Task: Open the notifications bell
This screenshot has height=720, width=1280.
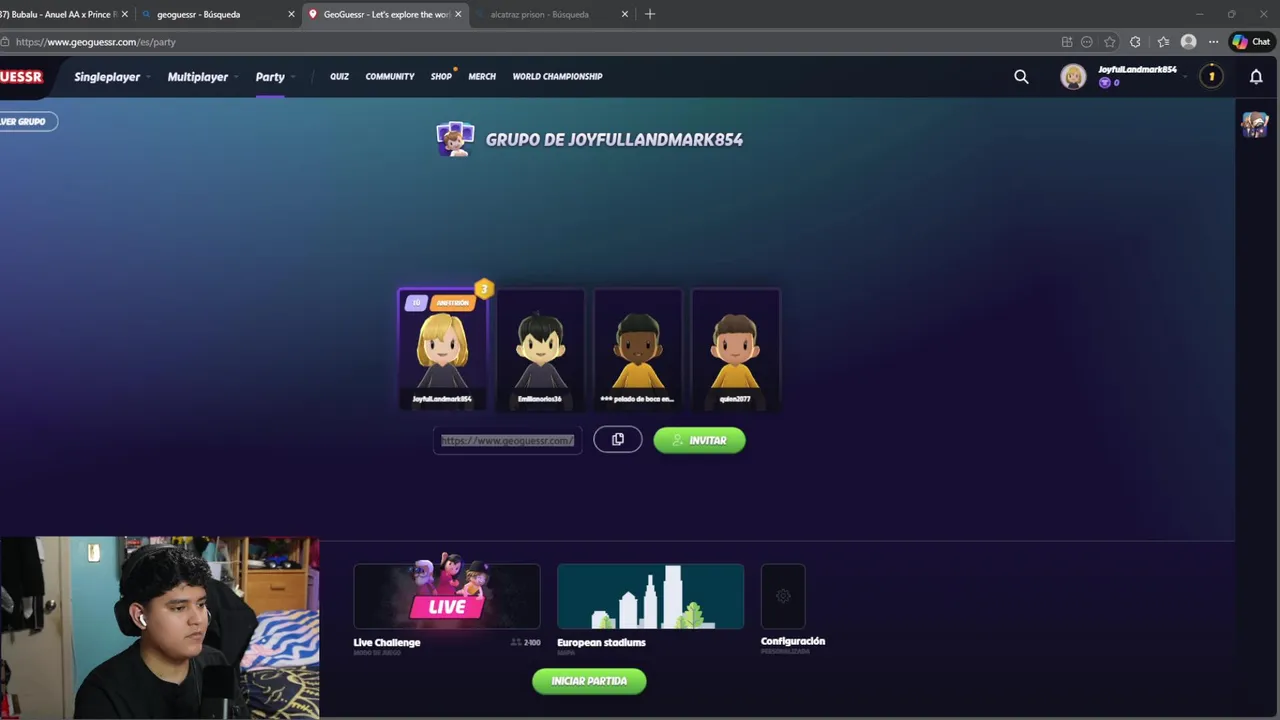Action: click(1256, 76)
